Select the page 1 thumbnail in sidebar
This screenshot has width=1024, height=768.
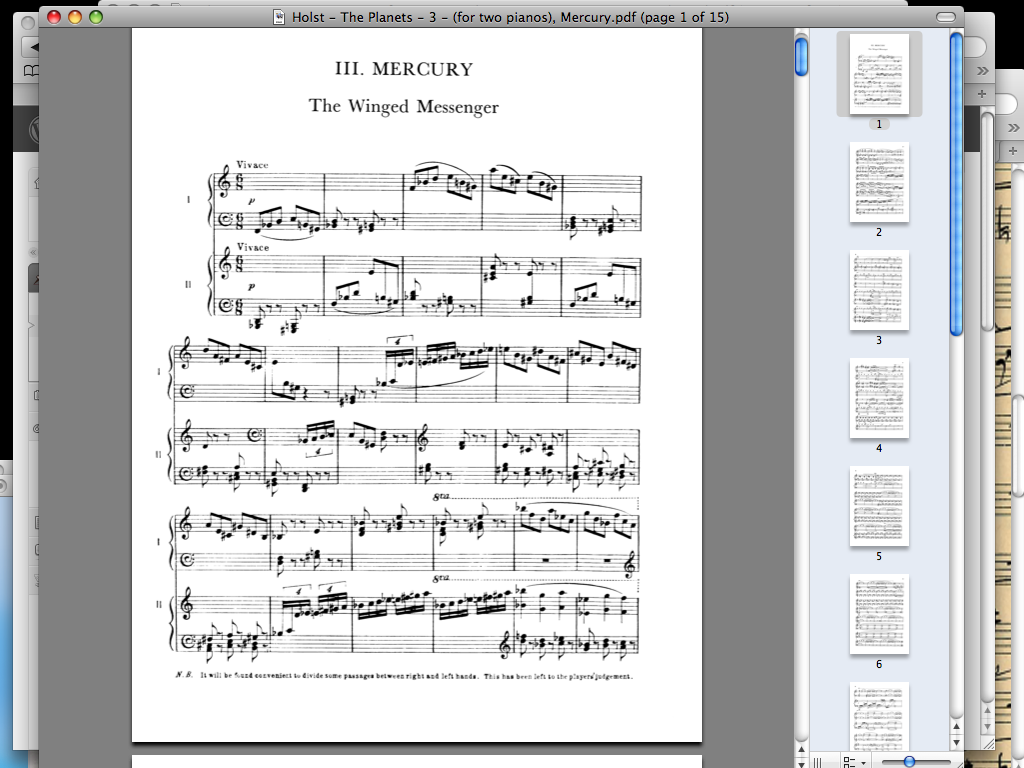pos(879,74)
